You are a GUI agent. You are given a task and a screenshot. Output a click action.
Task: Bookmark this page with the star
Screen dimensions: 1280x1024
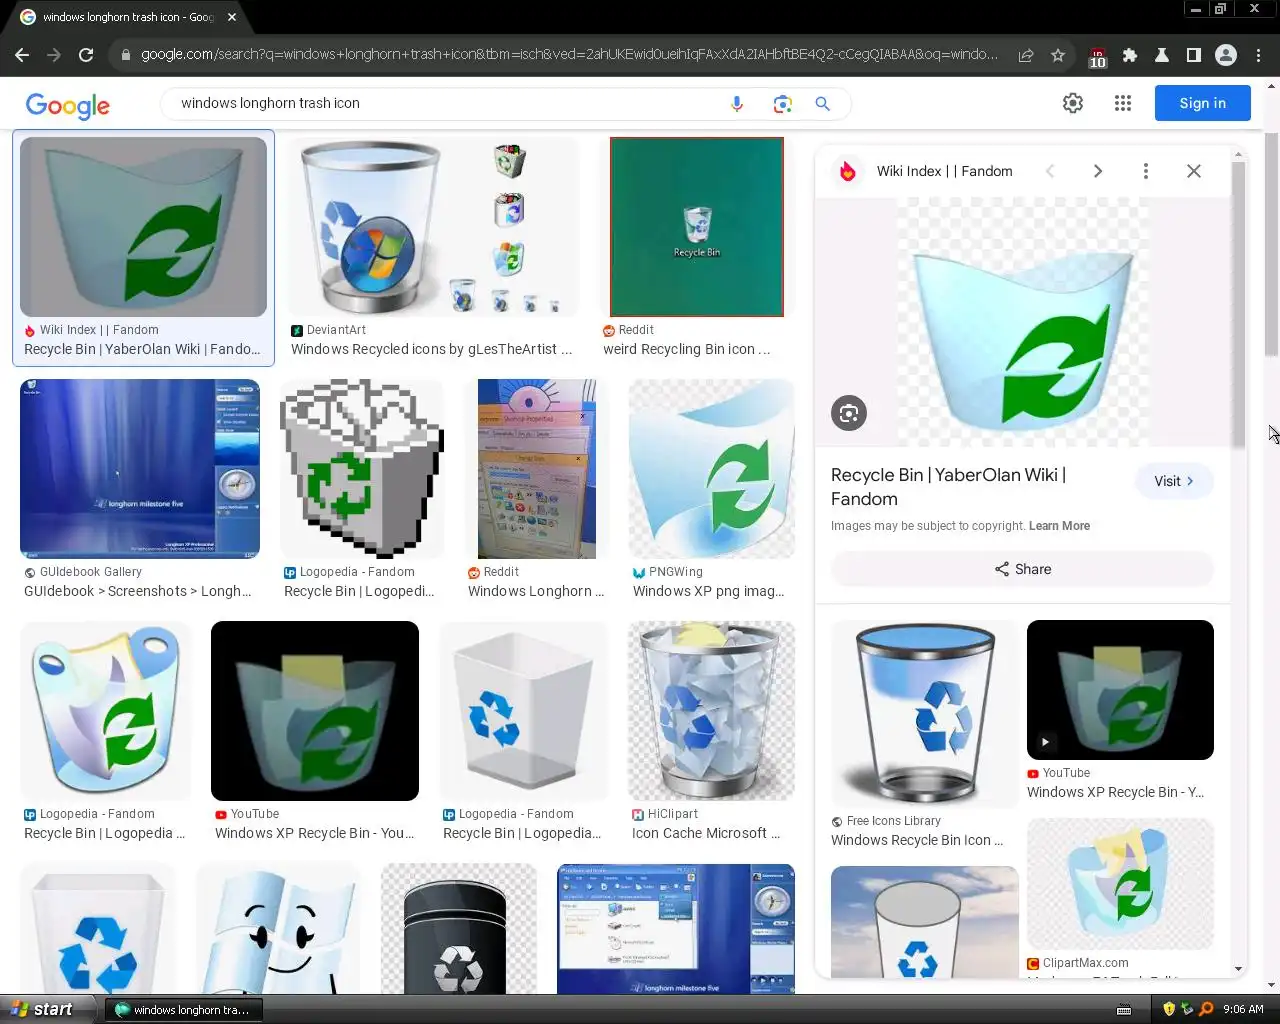(x=1058, y=55)
